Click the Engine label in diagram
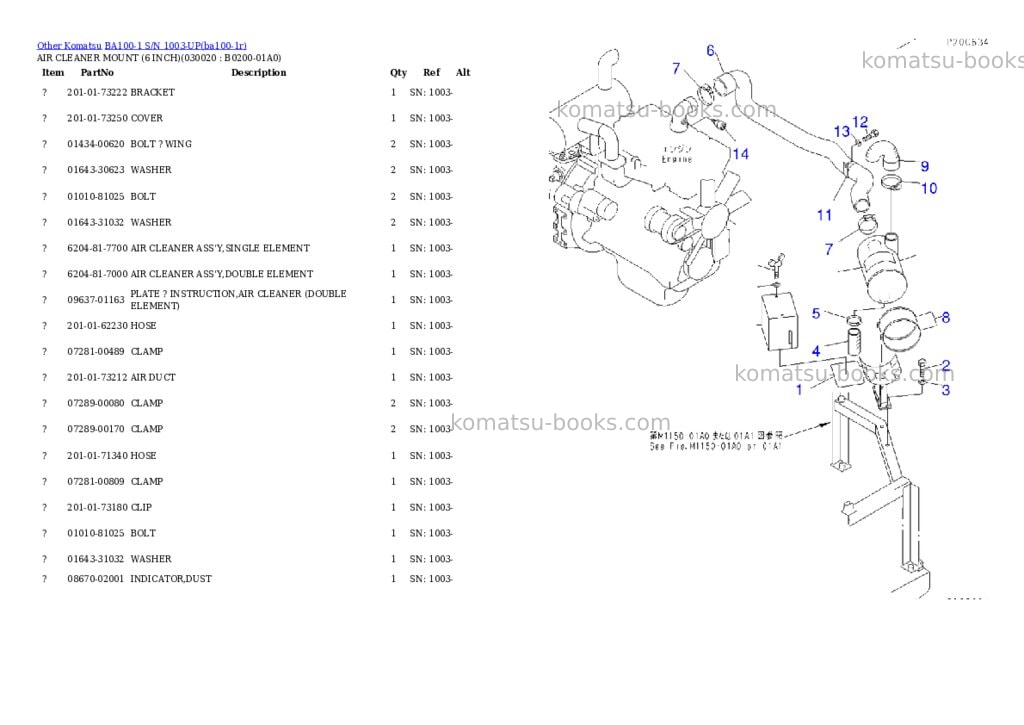Image resolution: width=1024 pixels, height=725 pixels. (677, 160)
